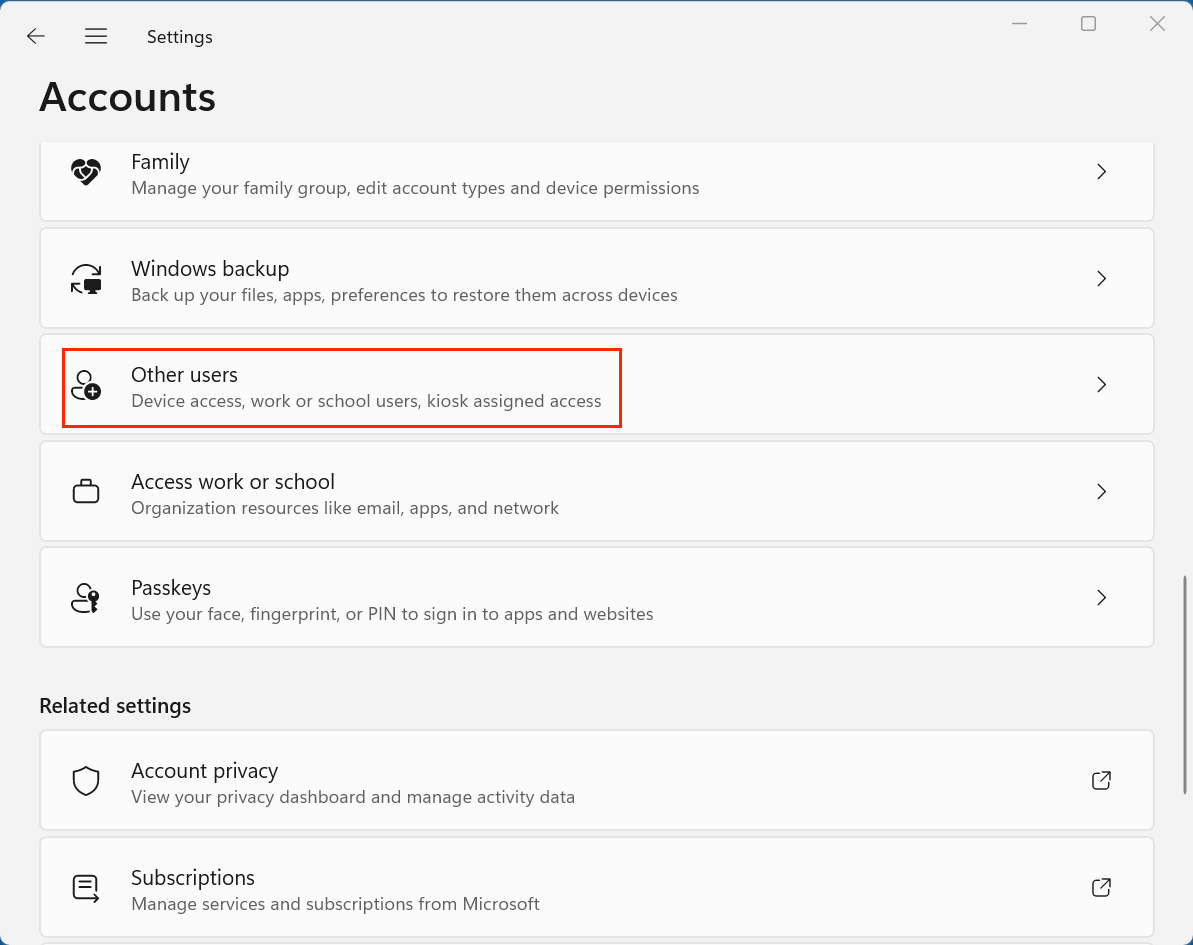The height and width of the screenshot is (945, 1193).
Task: Click the Family heart icon
Action: click(x=86, y=172)
